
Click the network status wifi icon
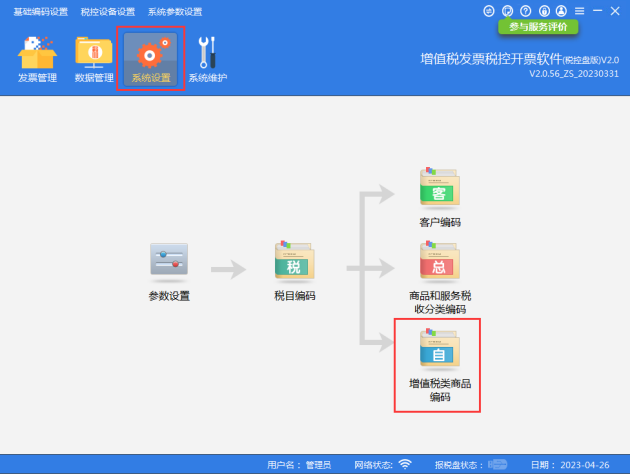tap(405, 464)
